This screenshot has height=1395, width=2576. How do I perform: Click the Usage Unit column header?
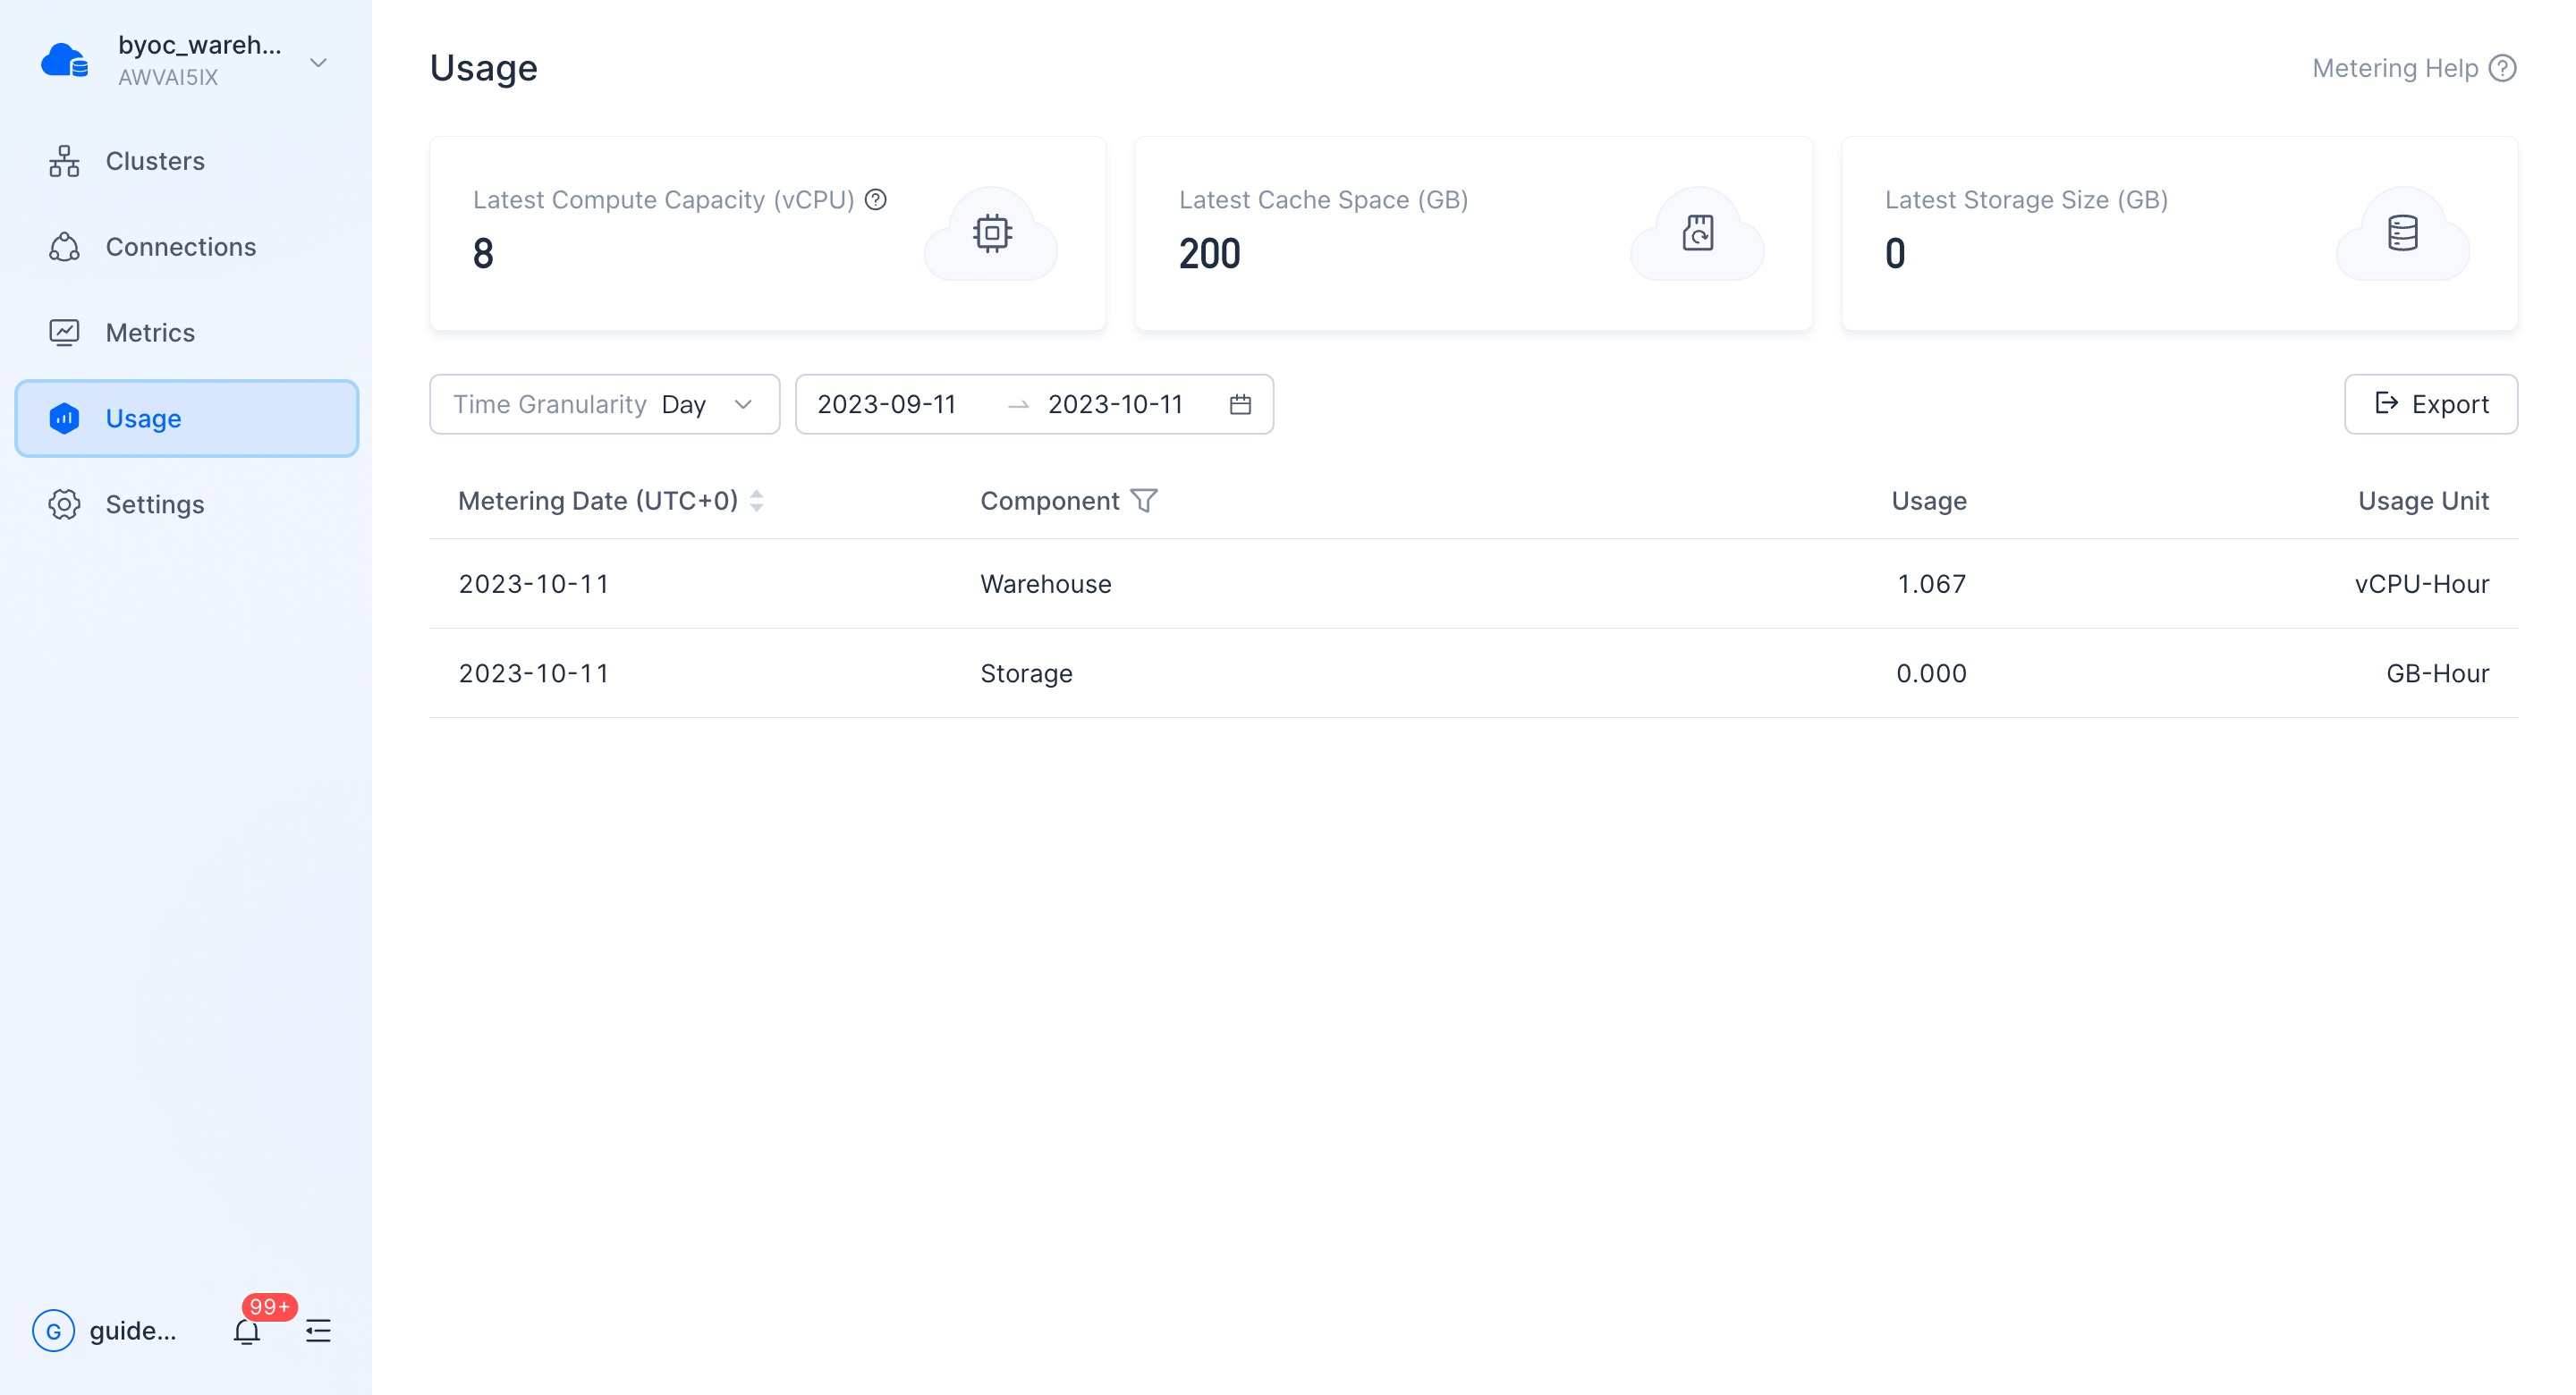pyautogui.click(x=2423, y=501)
